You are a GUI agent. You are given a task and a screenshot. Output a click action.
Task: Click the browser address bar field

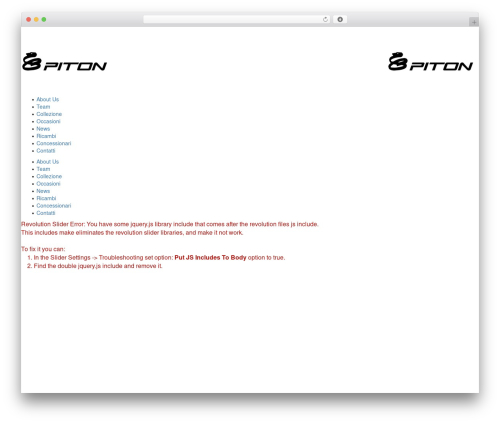[237, 19]
